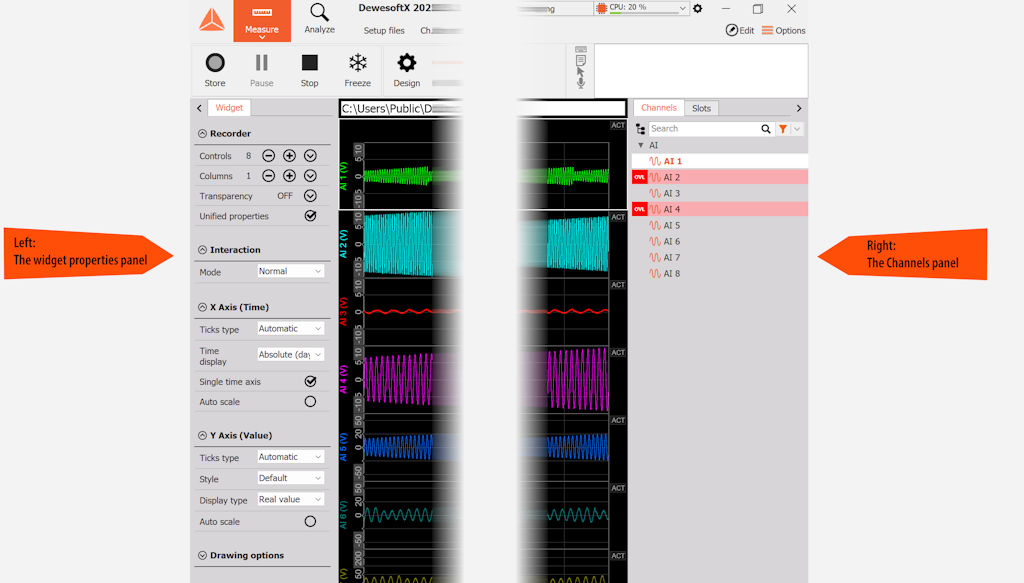Decrease the Columns count
Image resolution: width=1024 pixels, height=583 pixels.
pyautogui.click(x=268, y=176)
